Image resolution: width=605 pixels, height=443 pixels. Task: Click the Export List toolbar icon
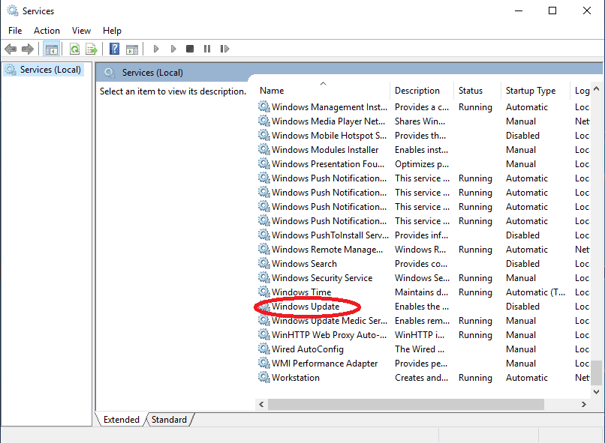point(92,48)
